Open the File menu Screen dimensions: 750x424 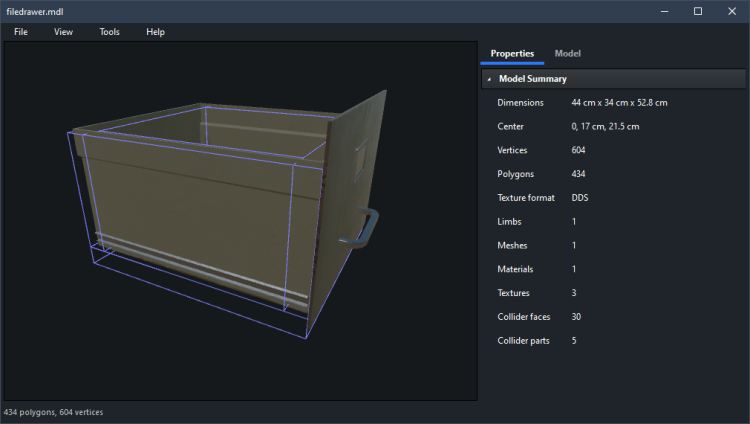[21, 32]
